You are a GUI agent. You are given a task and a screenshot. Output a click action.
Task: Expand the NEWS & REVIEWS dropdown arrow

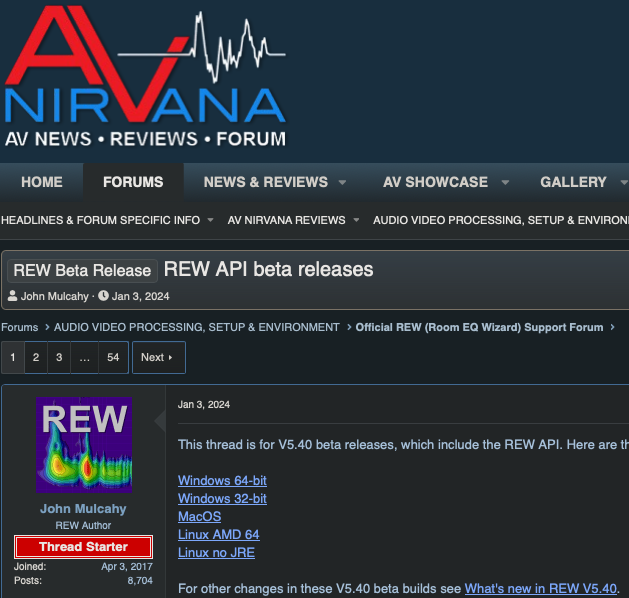coord(342,182)
